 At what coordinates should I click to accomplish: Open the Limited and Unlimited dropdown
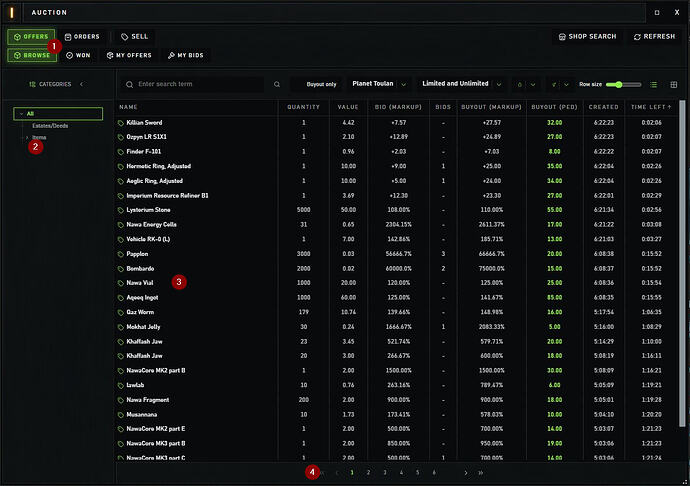(461, 84)
